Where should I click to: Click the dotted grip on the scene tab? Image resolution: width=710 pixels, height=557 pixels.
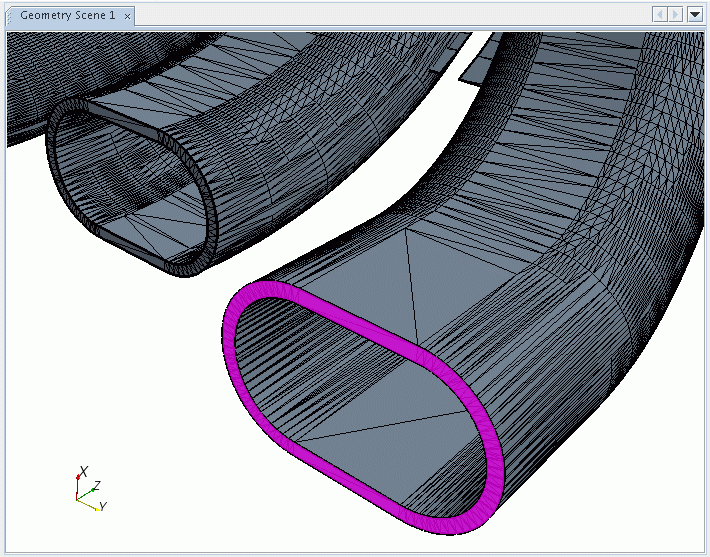[13, 16]
